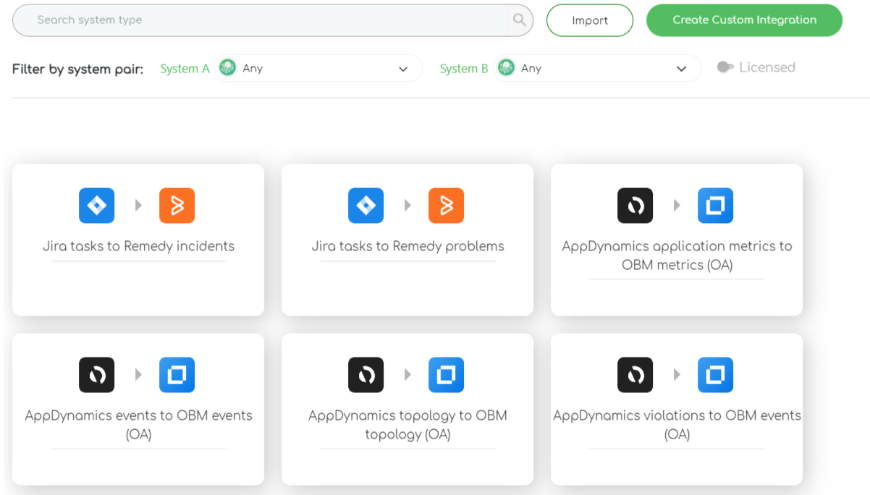Click OBM icon on violations card
This screenshot has height=495, width=870.
pyautogui.click(x=715, y=375)
